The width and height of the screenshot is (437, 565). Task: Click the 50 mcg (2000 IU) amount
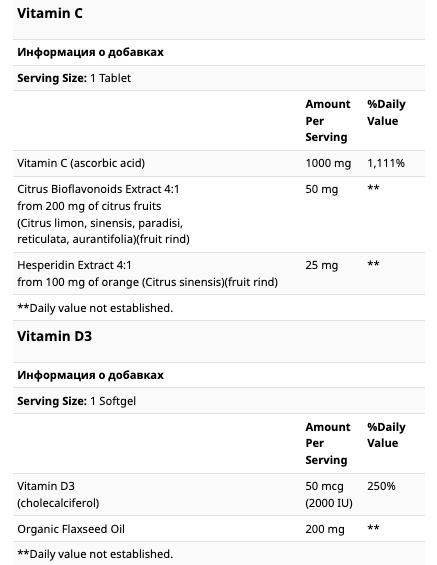(329, 494)
